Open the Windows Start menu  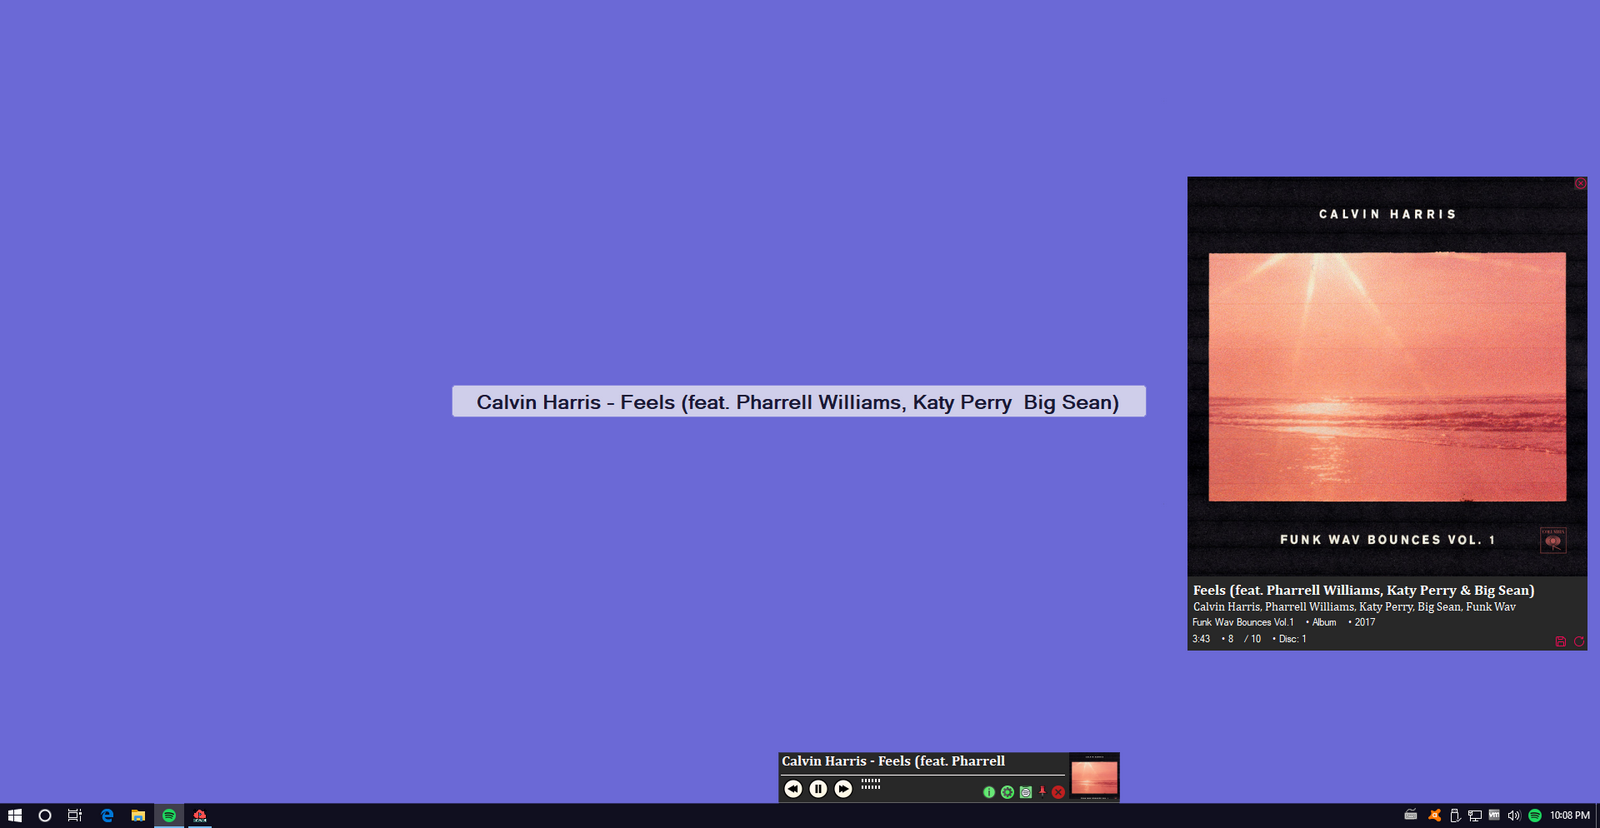coord(15,815)
